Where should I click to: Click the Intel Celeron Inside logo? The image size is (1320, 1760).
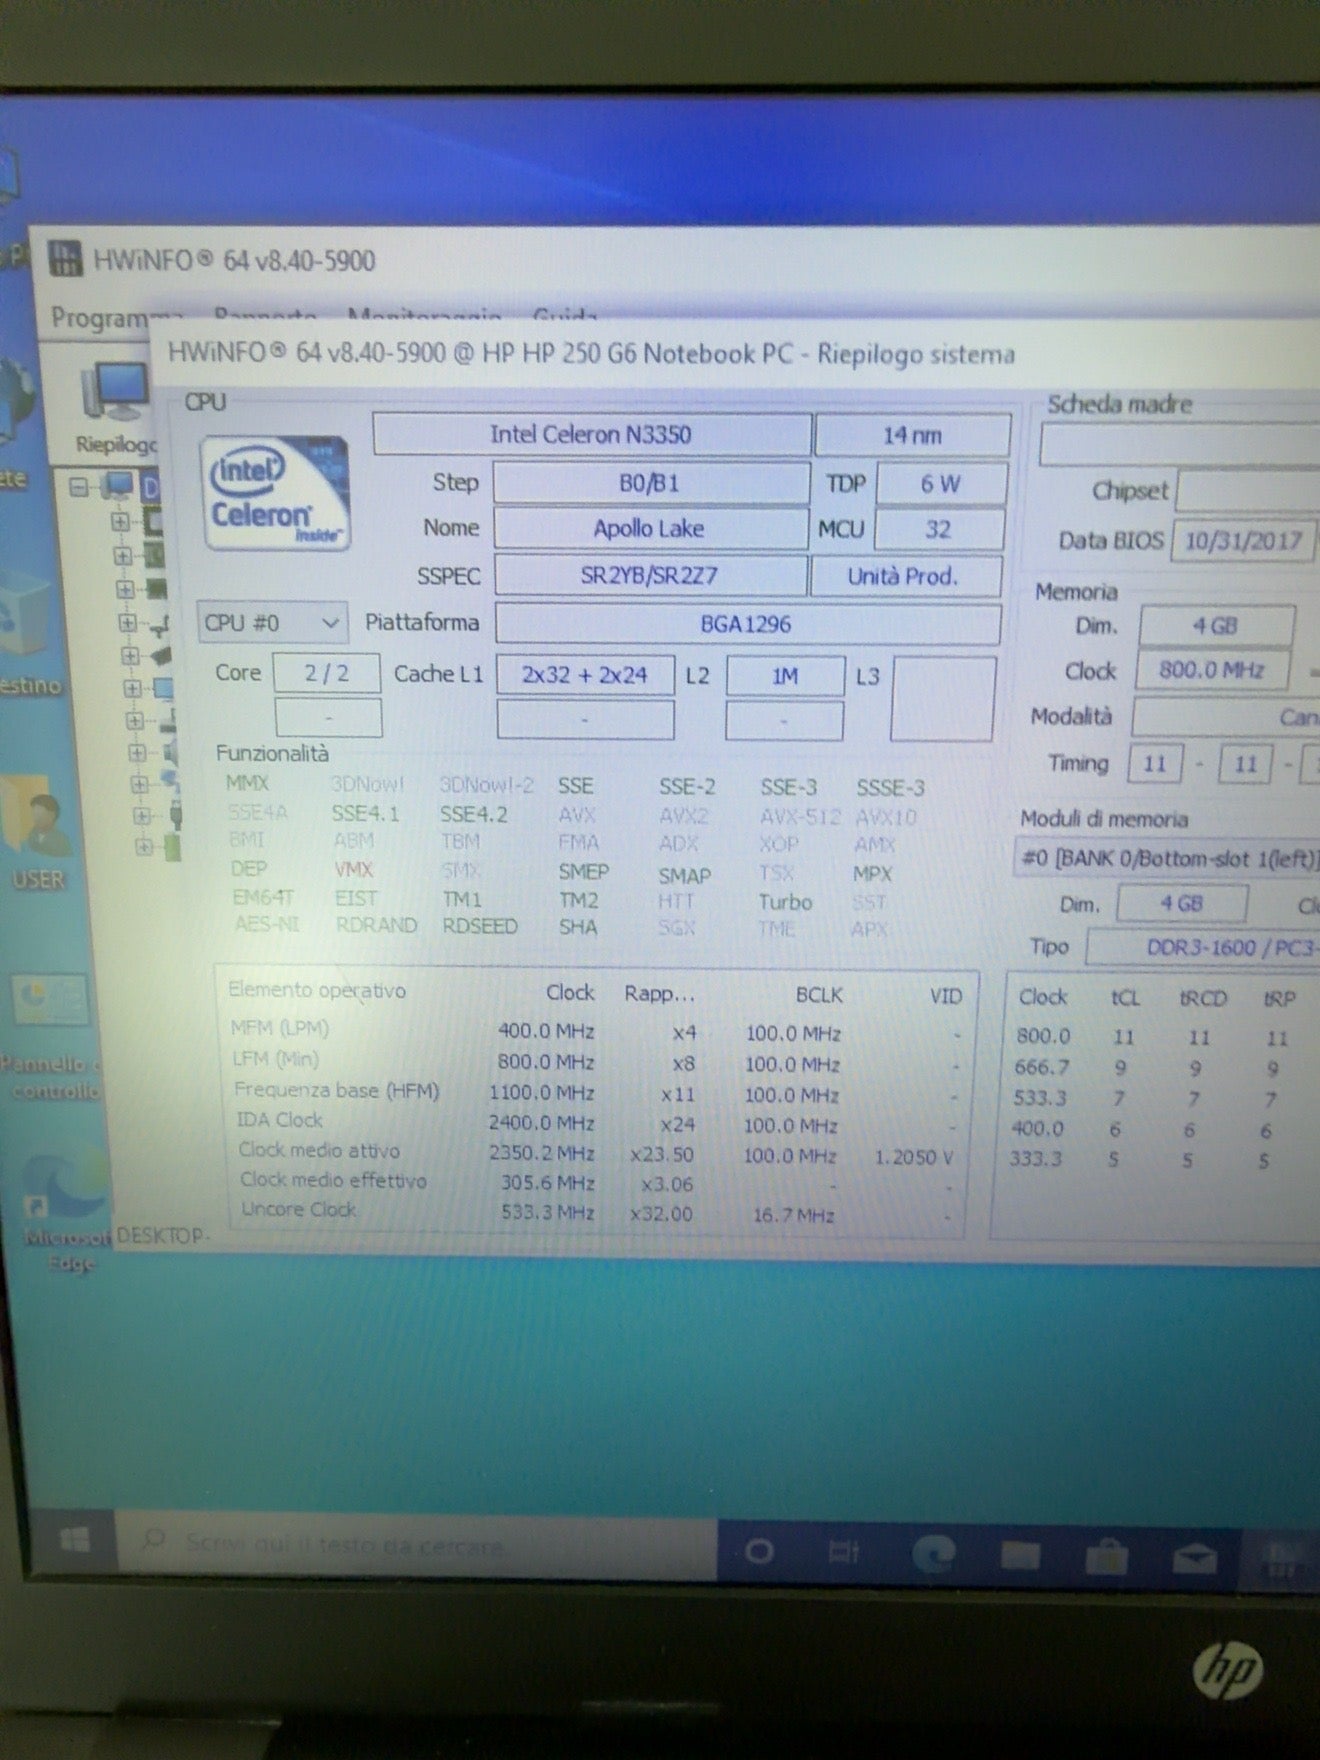pyautogui.click(x=276, y=494)
